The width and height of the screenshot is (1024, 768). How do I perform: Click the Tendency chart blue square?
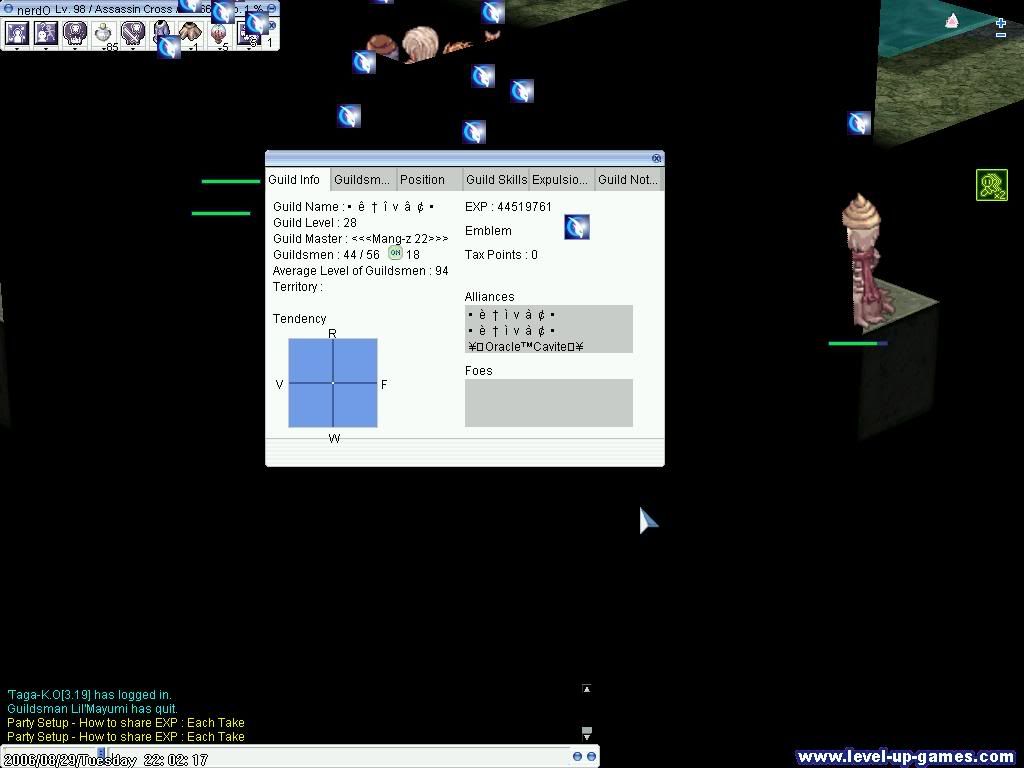(x=333, y=383)
